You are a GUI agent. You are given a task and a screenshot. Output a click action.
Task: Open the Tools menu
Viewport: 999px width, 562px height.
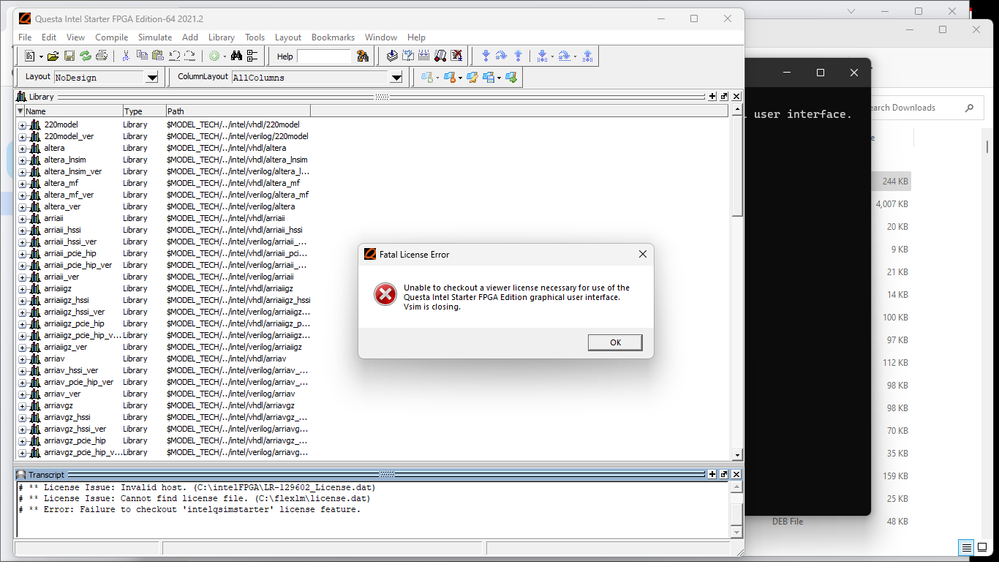click(254, 38)
